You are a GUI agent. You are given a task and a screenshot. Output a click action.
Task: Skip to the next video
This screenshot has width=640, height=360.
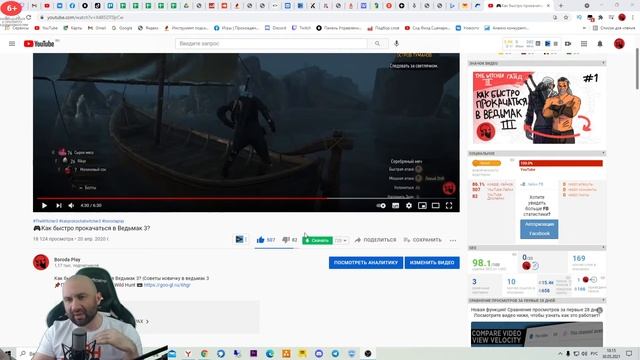point(58,205)
